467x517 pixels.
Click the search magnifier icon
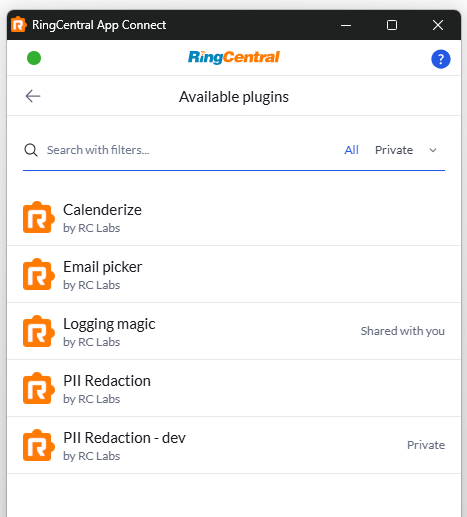tap(31, 150)
